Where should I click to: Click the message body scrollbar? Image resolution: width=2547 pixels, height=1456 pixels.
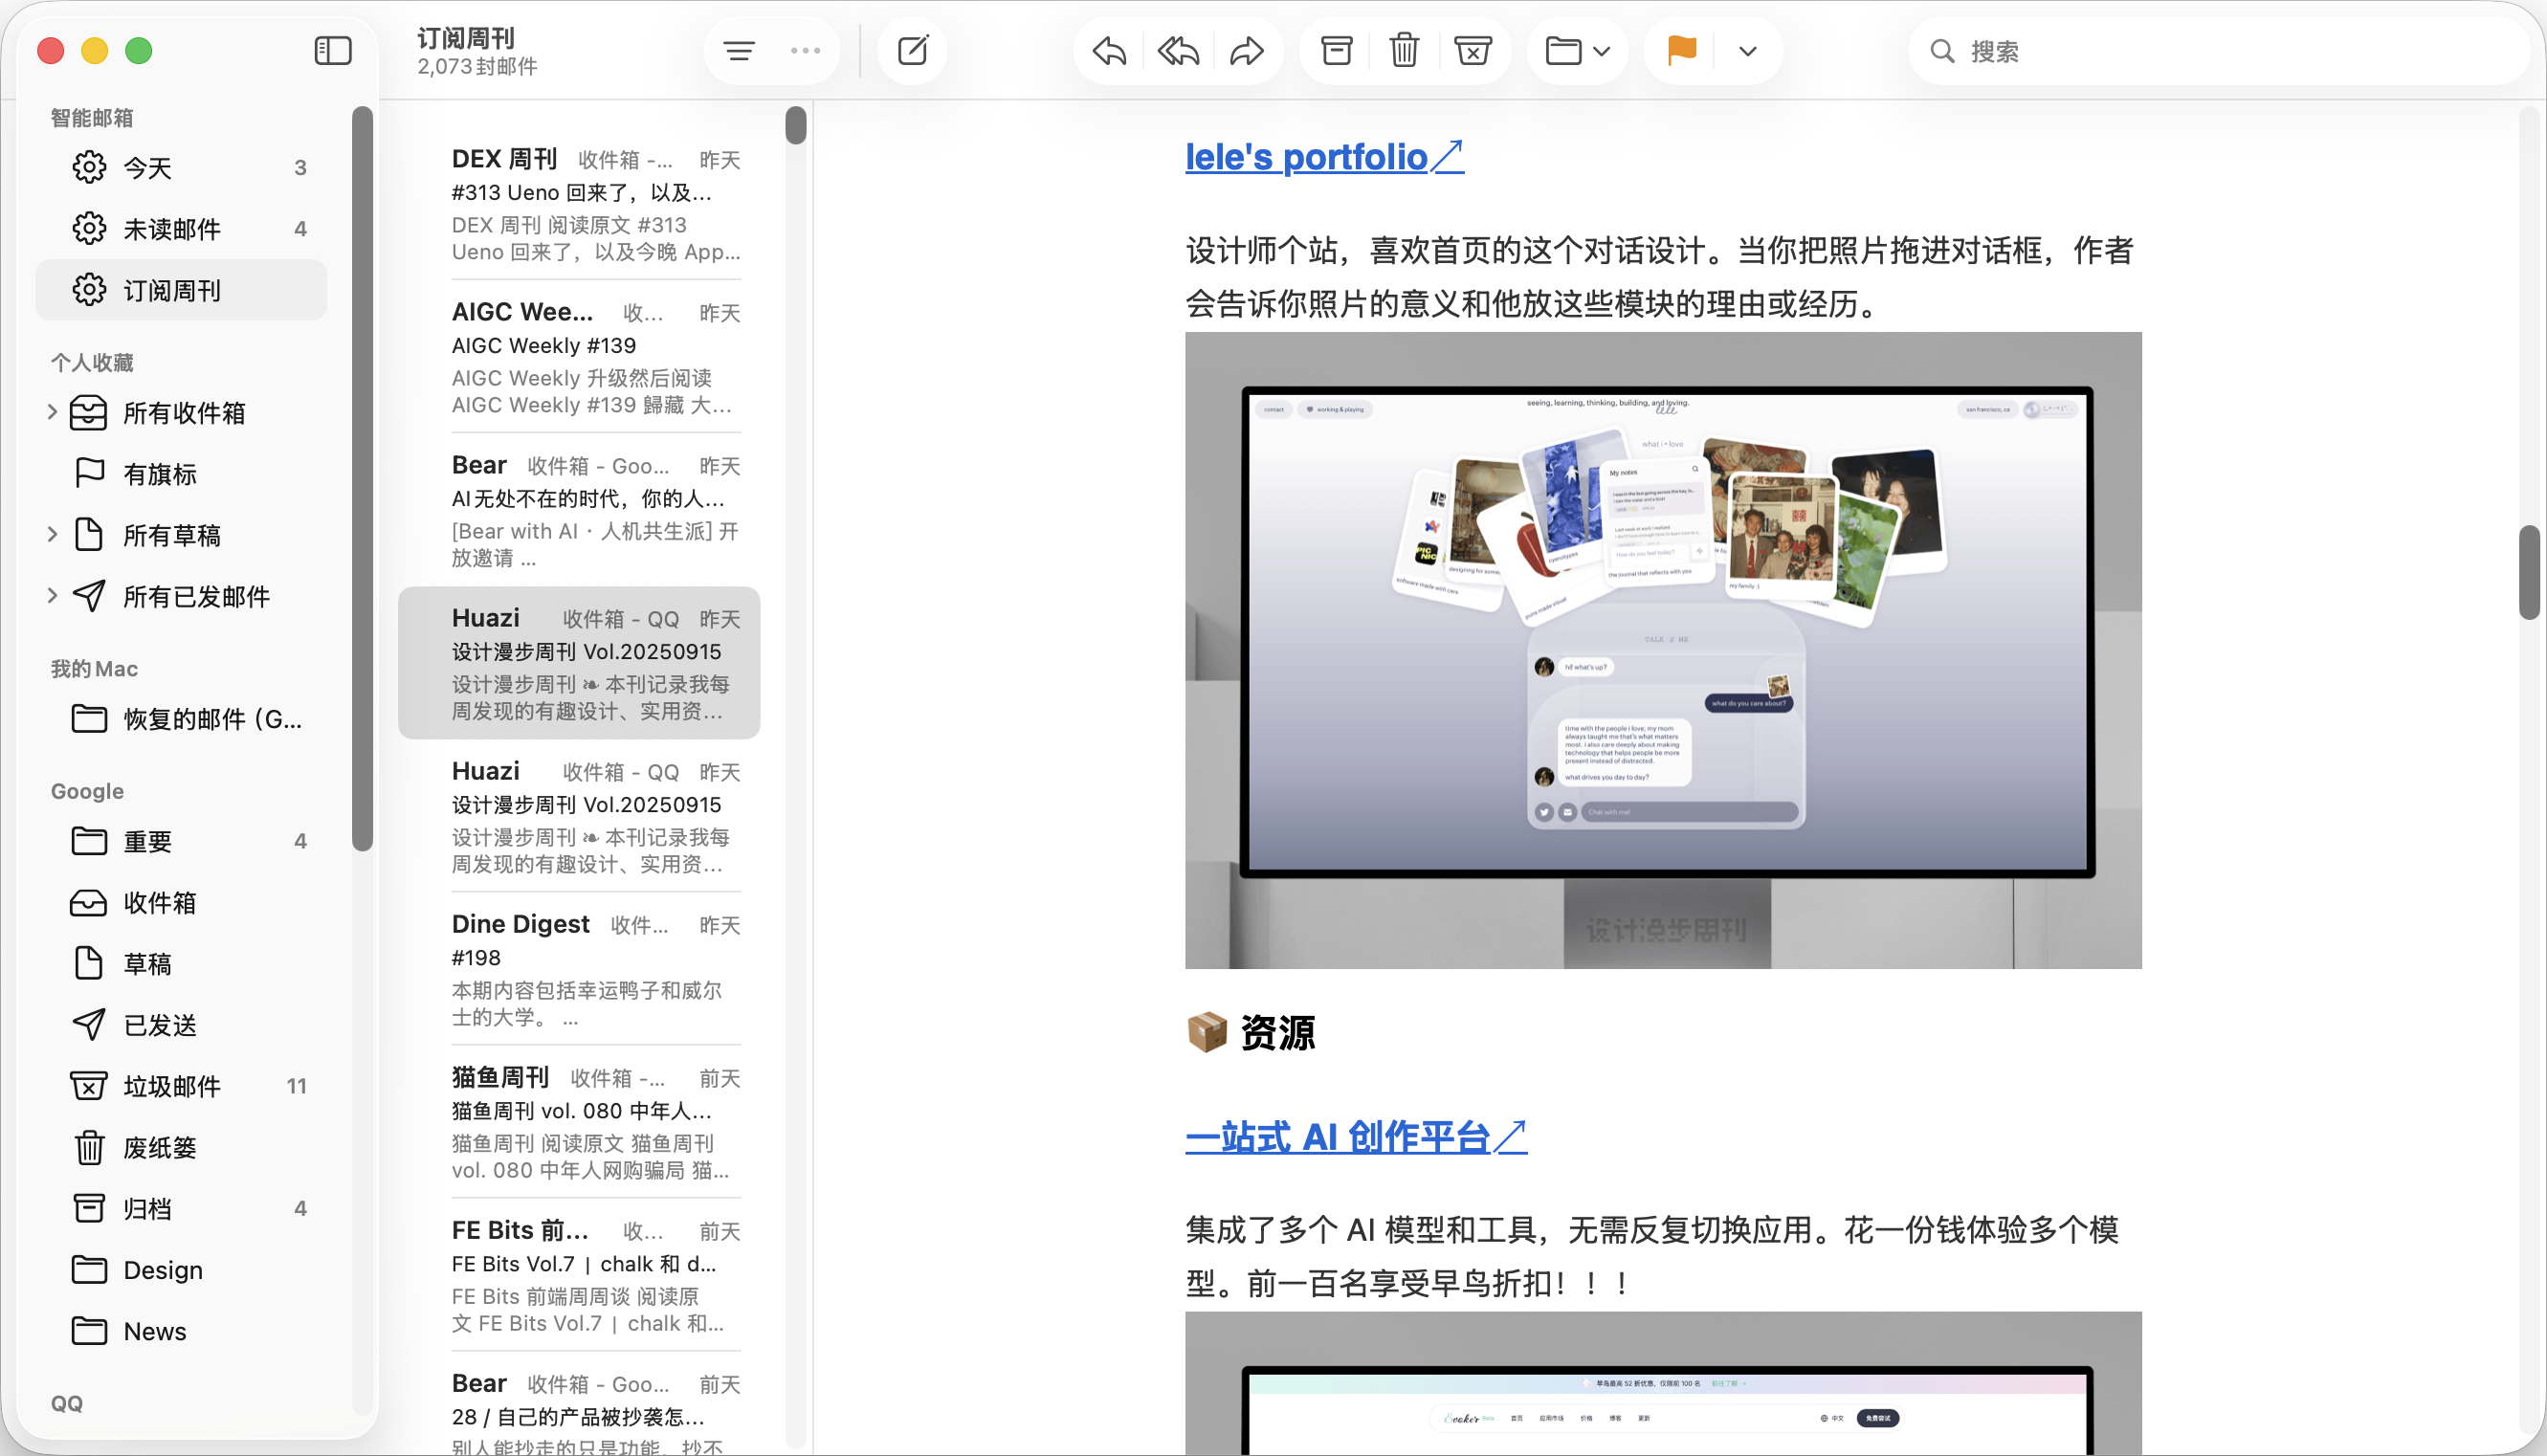point(2529,572)
